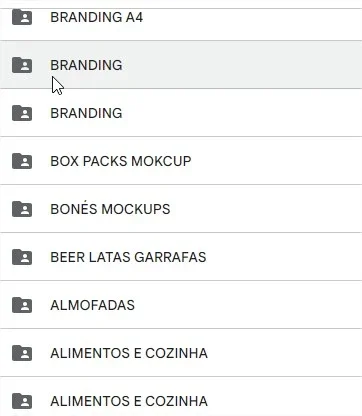Click folder icon of BRANDING row above BOX PACKS
362x416 pixels.
(x=22, y=113)
